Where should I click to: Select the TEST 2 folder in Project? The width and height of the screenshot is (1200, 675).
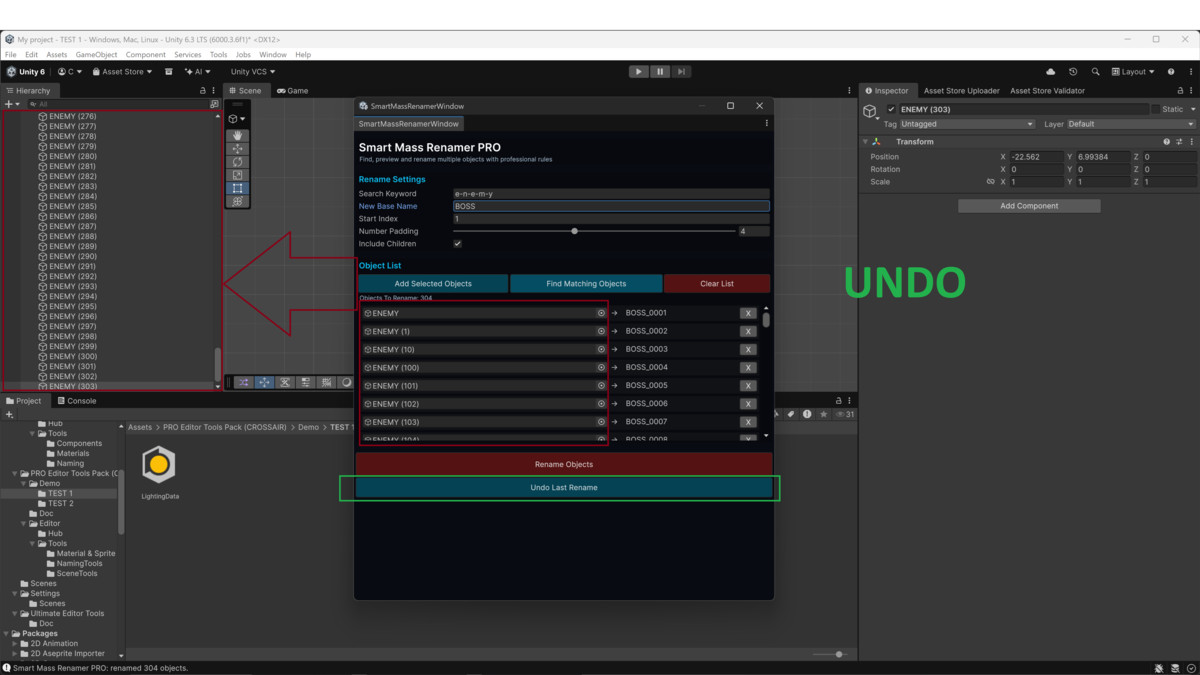61,504
